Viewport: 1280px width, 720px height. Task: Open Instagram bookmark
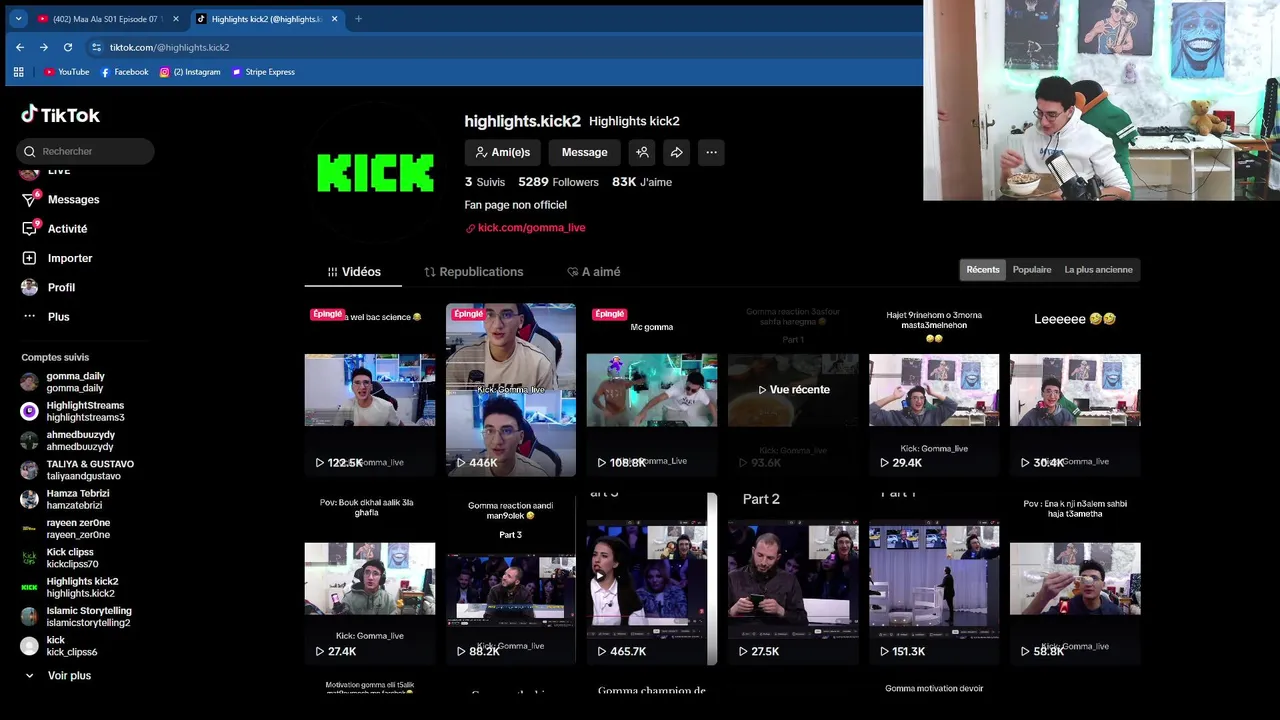point(190,72)
